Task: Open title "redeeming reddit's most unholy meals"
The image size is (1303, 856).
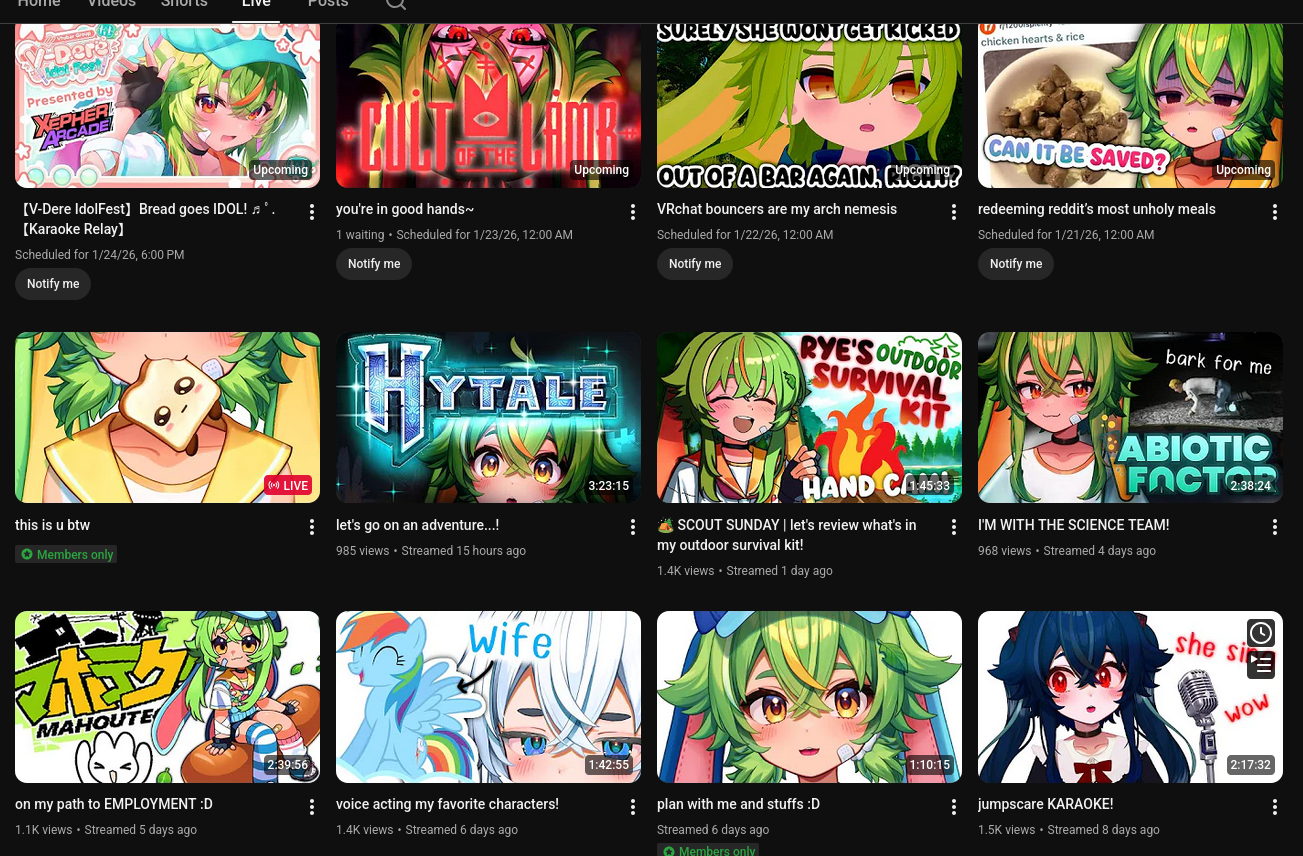Action: [1097, 209]
